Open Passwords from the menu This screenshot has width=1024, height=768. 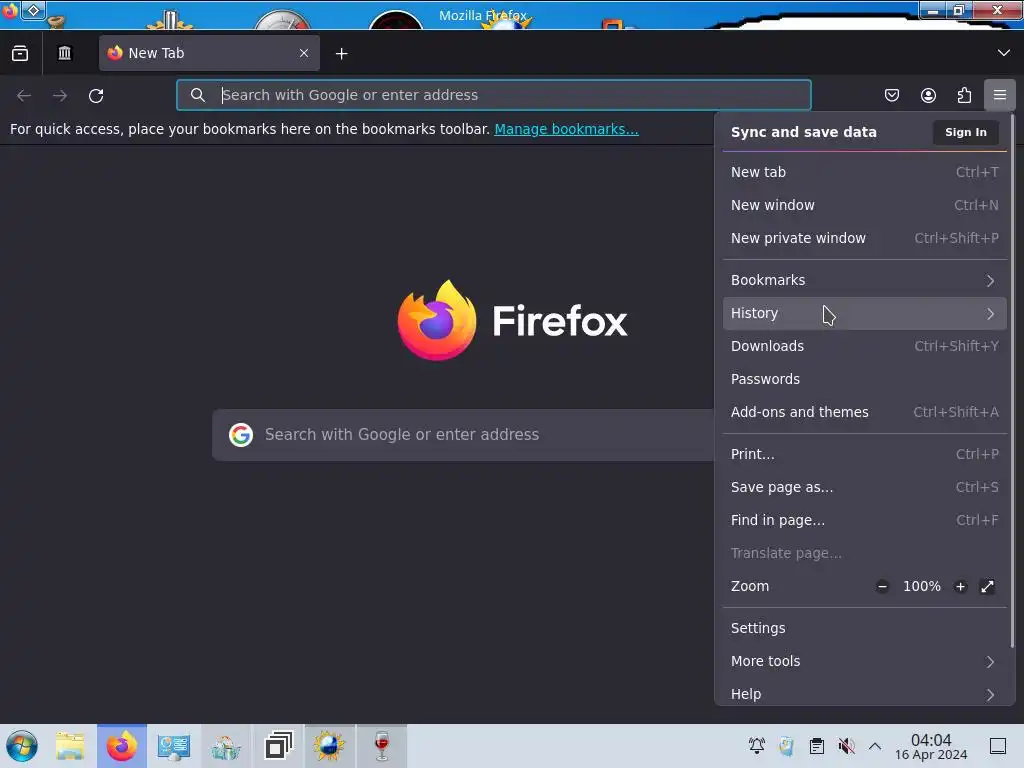(x=865, y=379)
